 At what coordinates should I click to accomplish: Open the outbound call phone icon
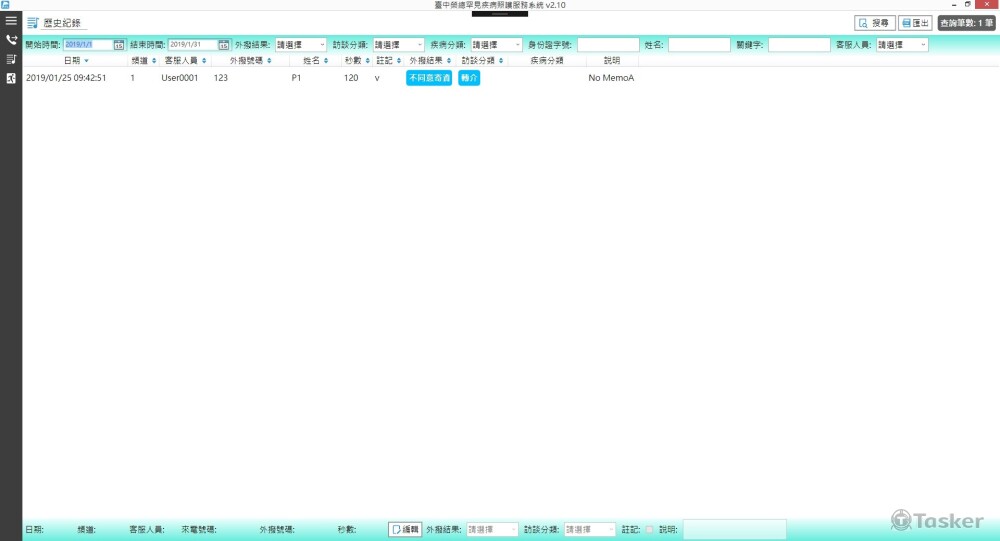click(11, 40)
